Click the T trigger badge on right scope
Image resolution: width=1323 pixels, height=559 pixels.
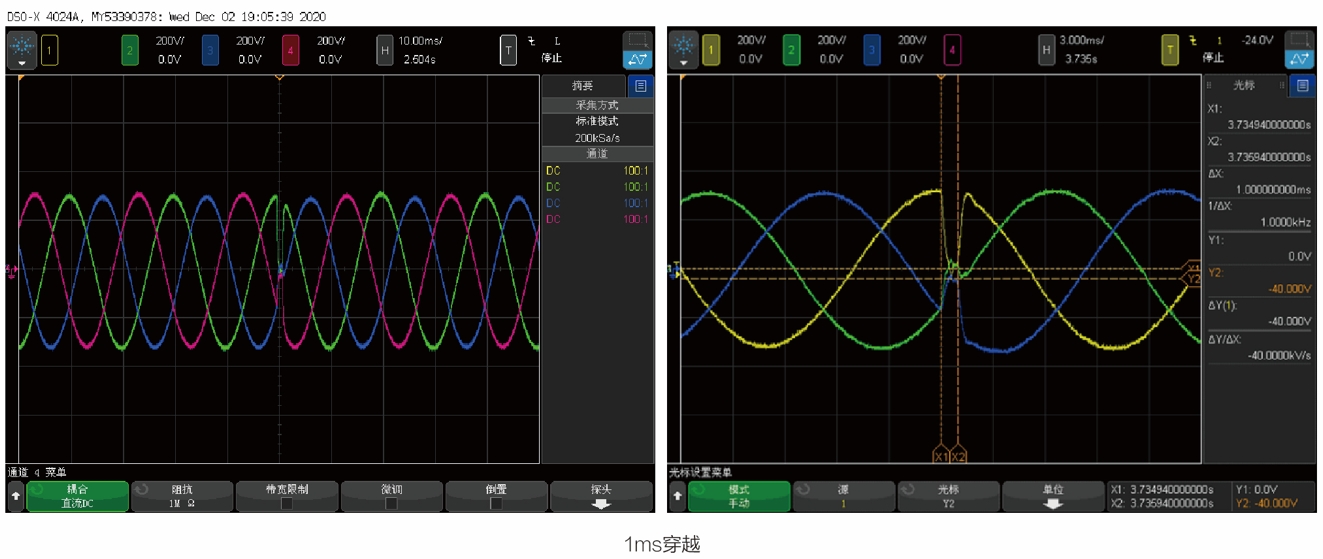(x=1169, y=48)
